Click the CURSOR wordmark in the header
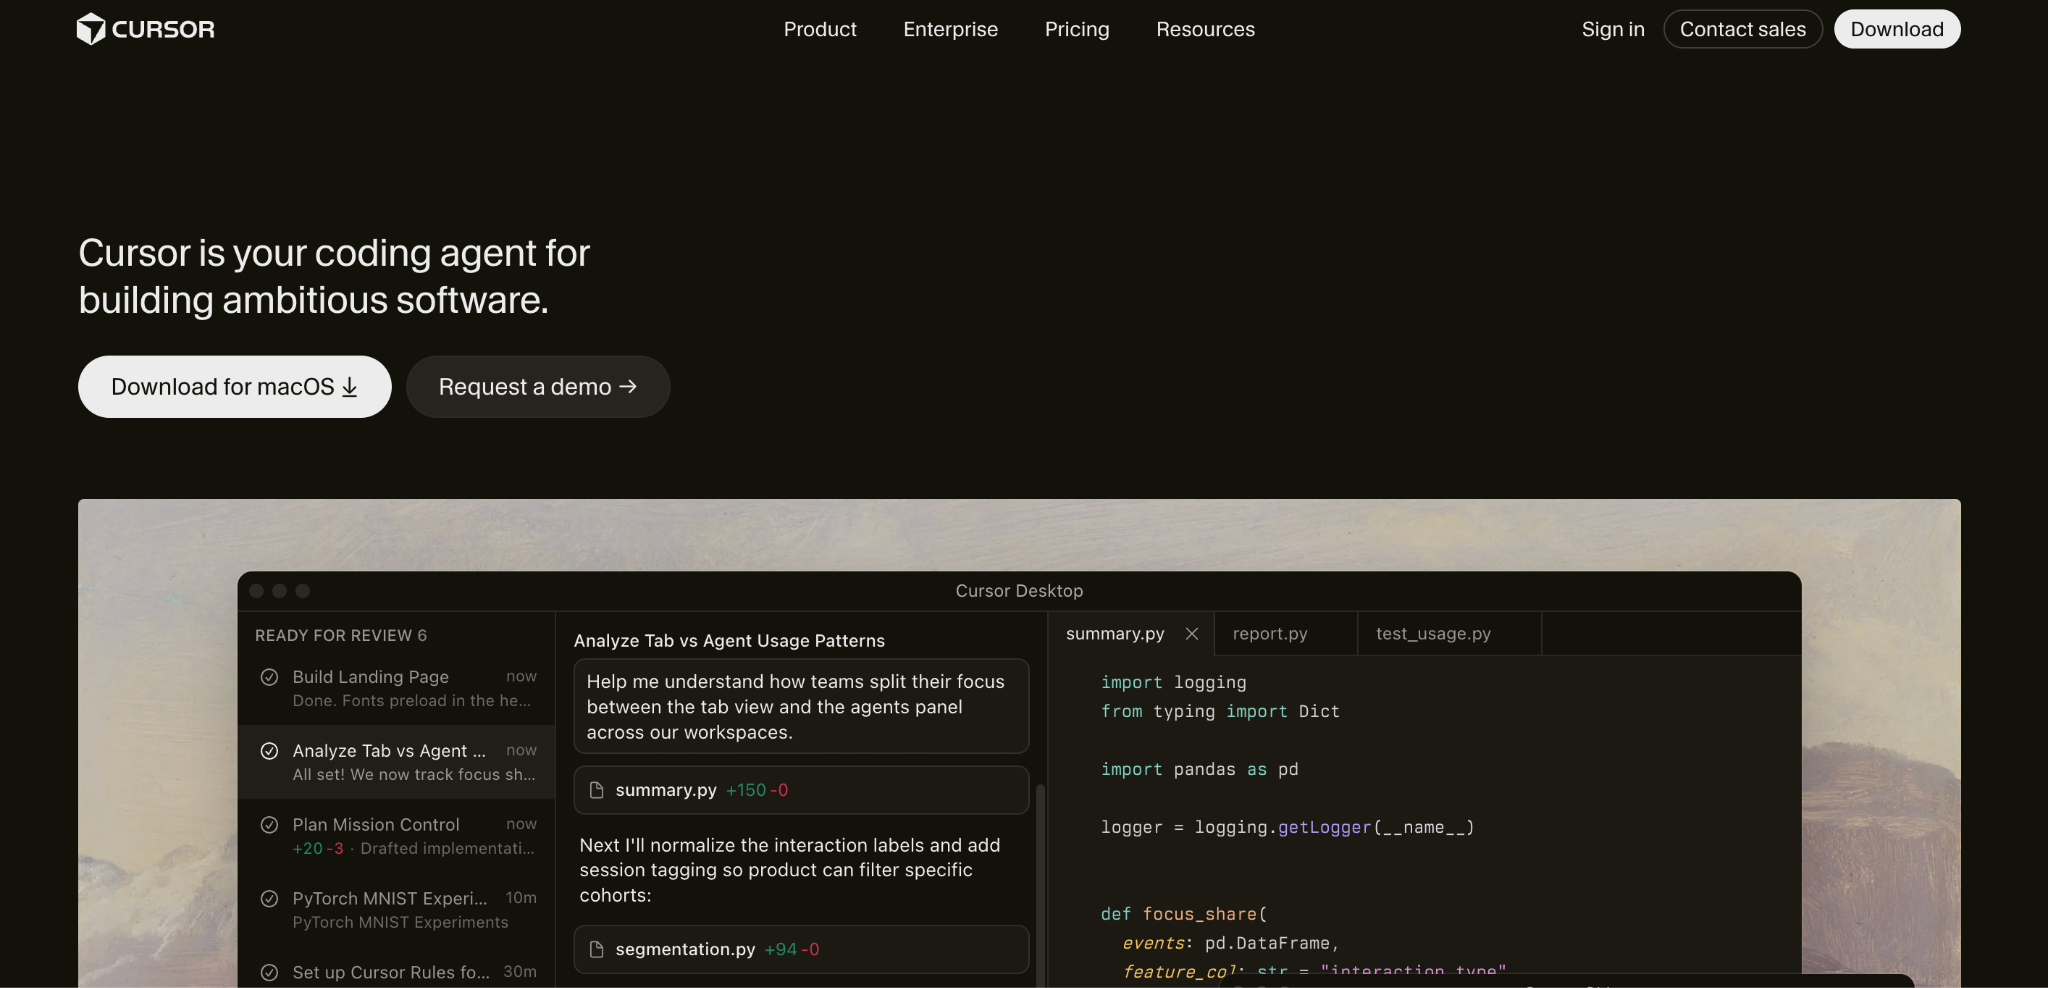2048x988 pixels. click(163, 29)
